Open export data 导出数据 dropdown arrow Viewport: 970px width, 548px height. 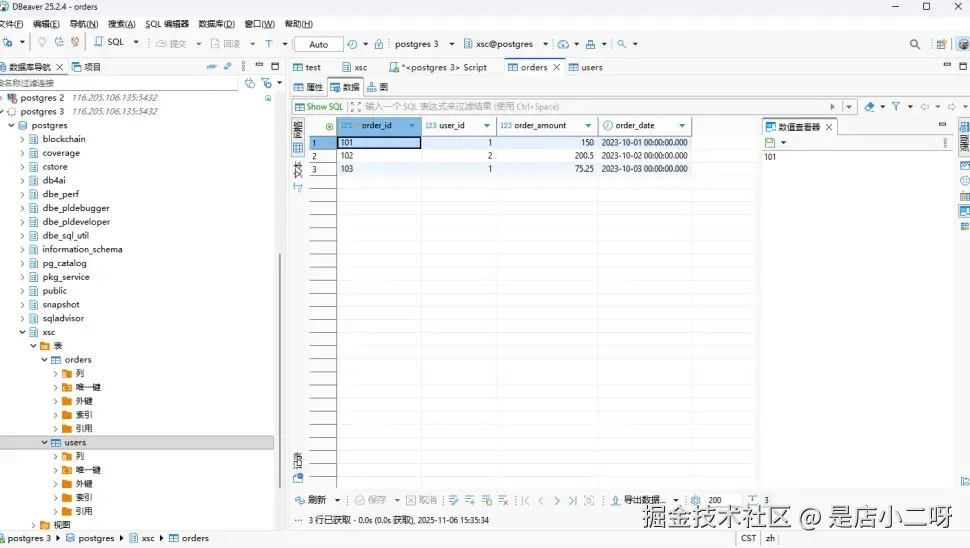click(x=676, y=500)
